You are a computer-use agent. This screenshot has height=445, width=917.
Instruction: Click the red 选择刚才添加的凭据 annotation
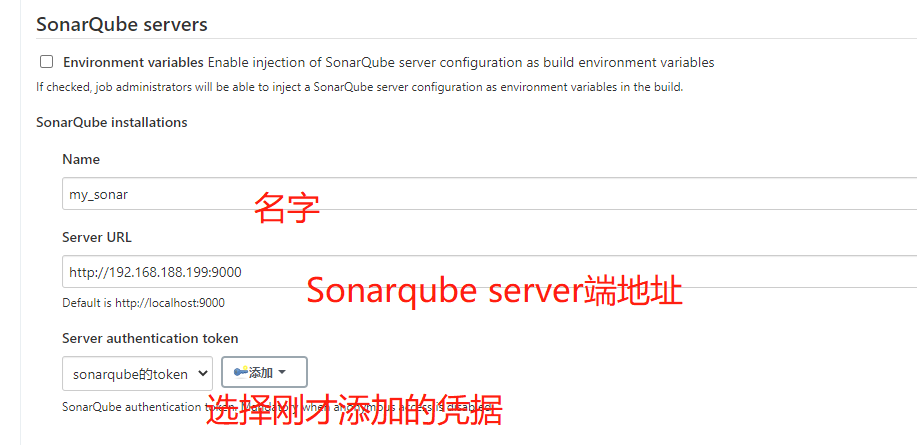[x=354, y=410]
